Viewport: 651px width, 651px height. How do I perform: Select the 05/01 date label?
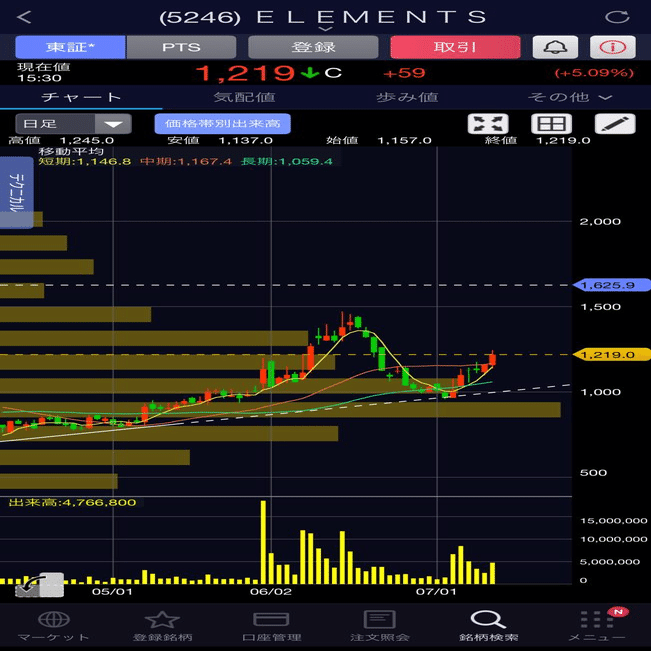[112, 591]
